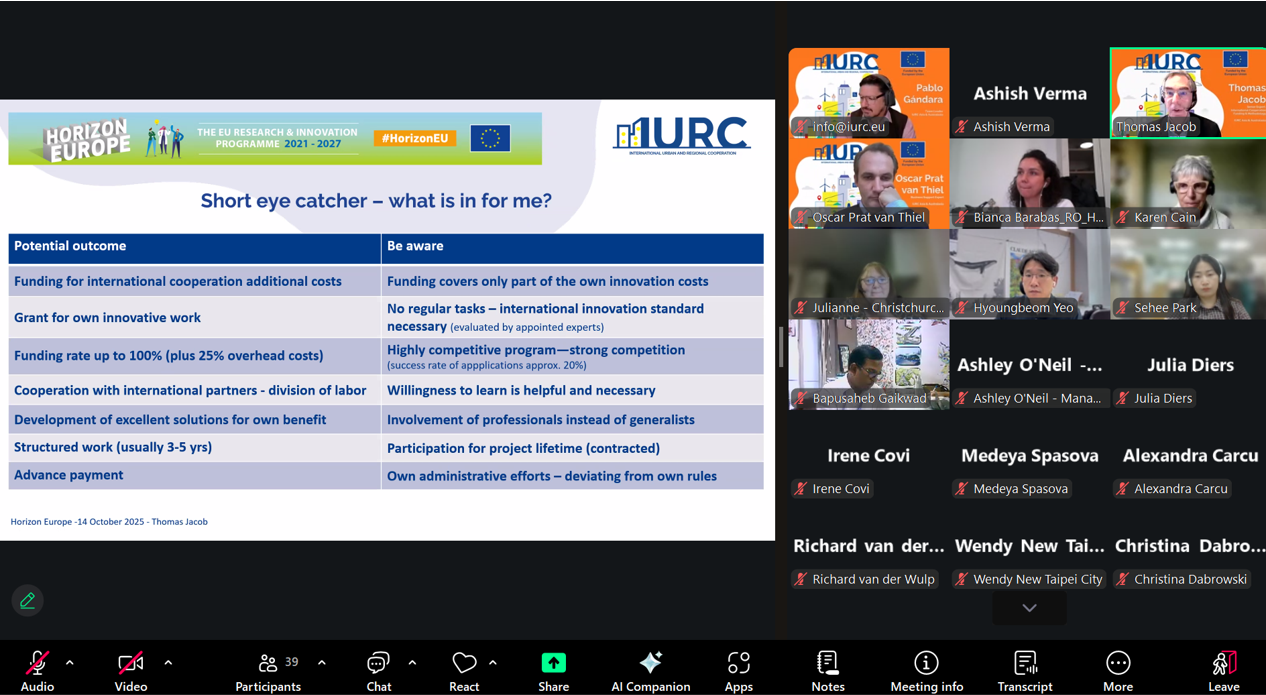Image resolution: width=1266 pixels, height=695 pixels.
Task: Open the Transcript panel
Action: point(1024,670)
